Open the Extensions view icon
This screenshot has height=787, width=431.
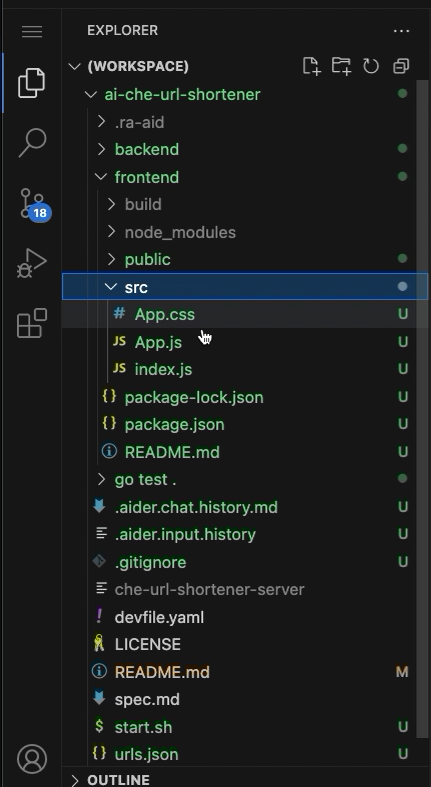32,323
